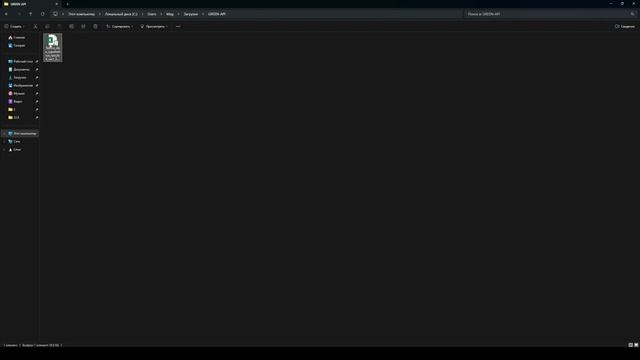Expand the Linux tree node arrow
Viewport: 640px width, 360px height.
tap(4, 150)
